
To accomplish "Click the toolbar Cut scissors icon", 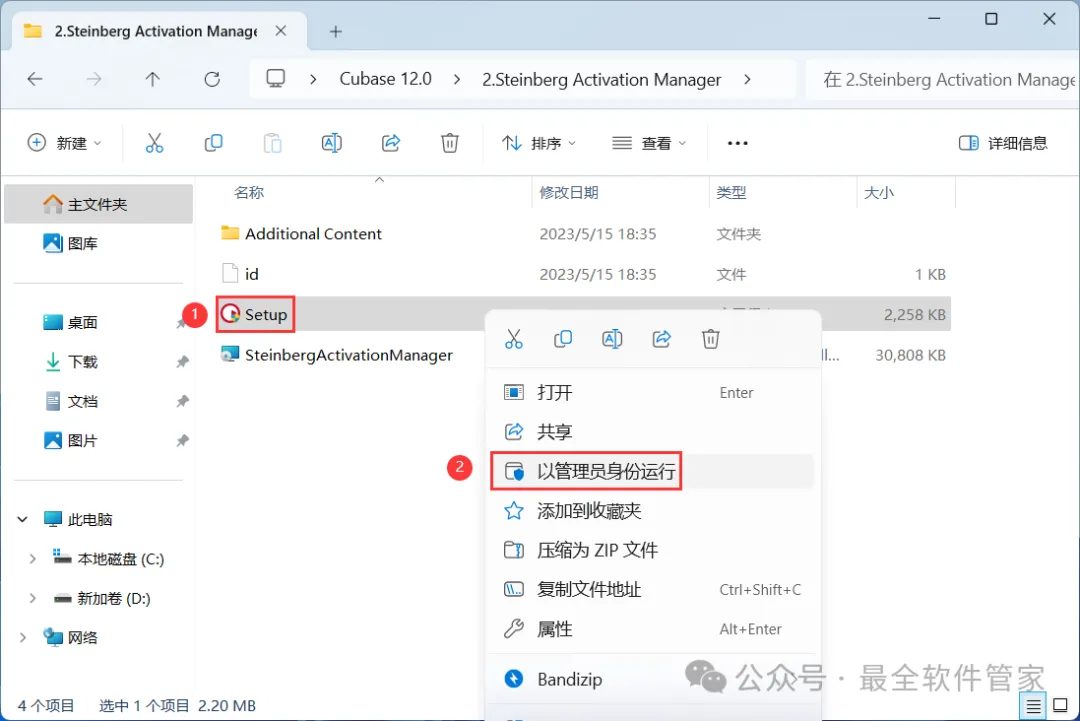I will pos(154,143).
